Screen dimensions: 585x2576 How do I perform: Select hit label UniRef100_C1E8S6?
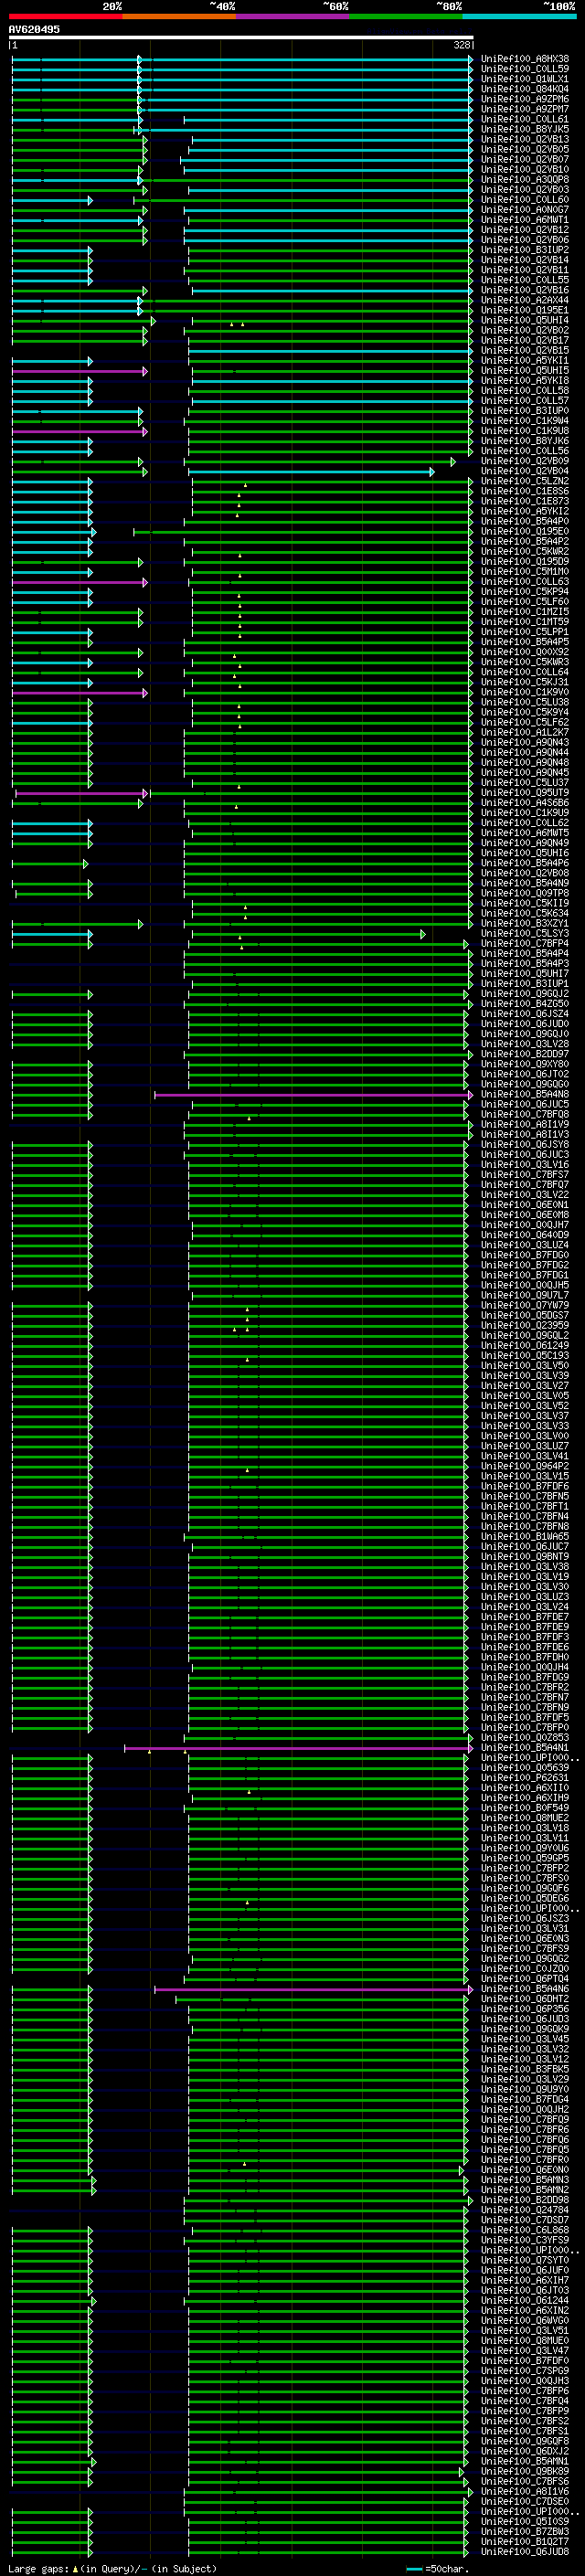point(525,491)
